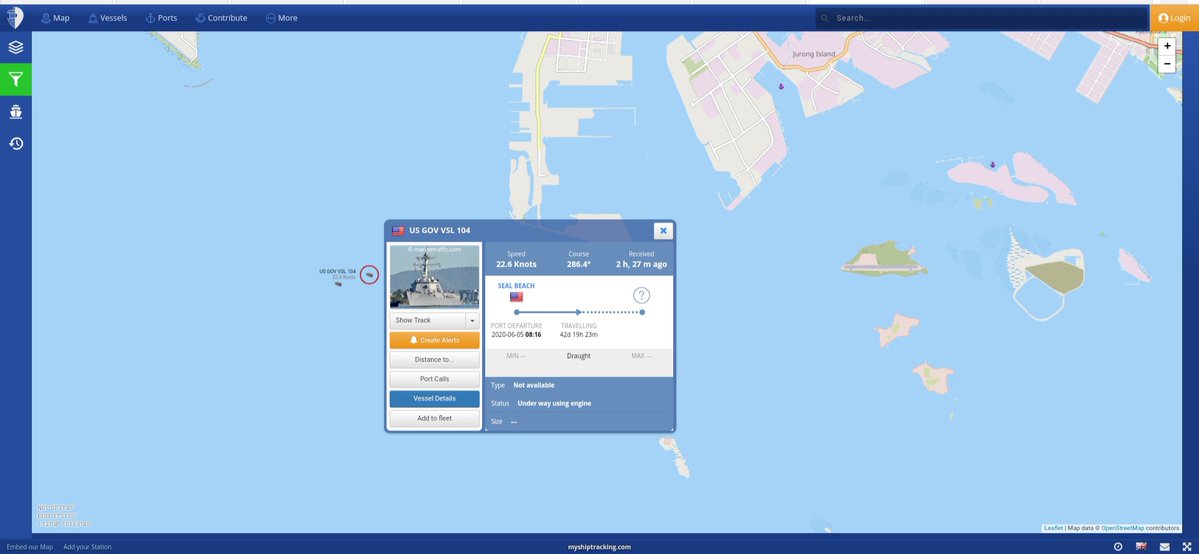
Task: Click the US GOV VSL 104 map label
Action: click(337, 271)
